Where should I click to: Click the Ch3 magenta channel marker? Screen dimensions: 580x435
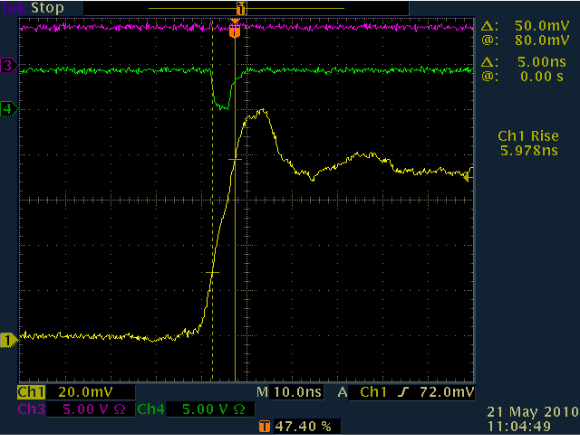click(9, 65)
